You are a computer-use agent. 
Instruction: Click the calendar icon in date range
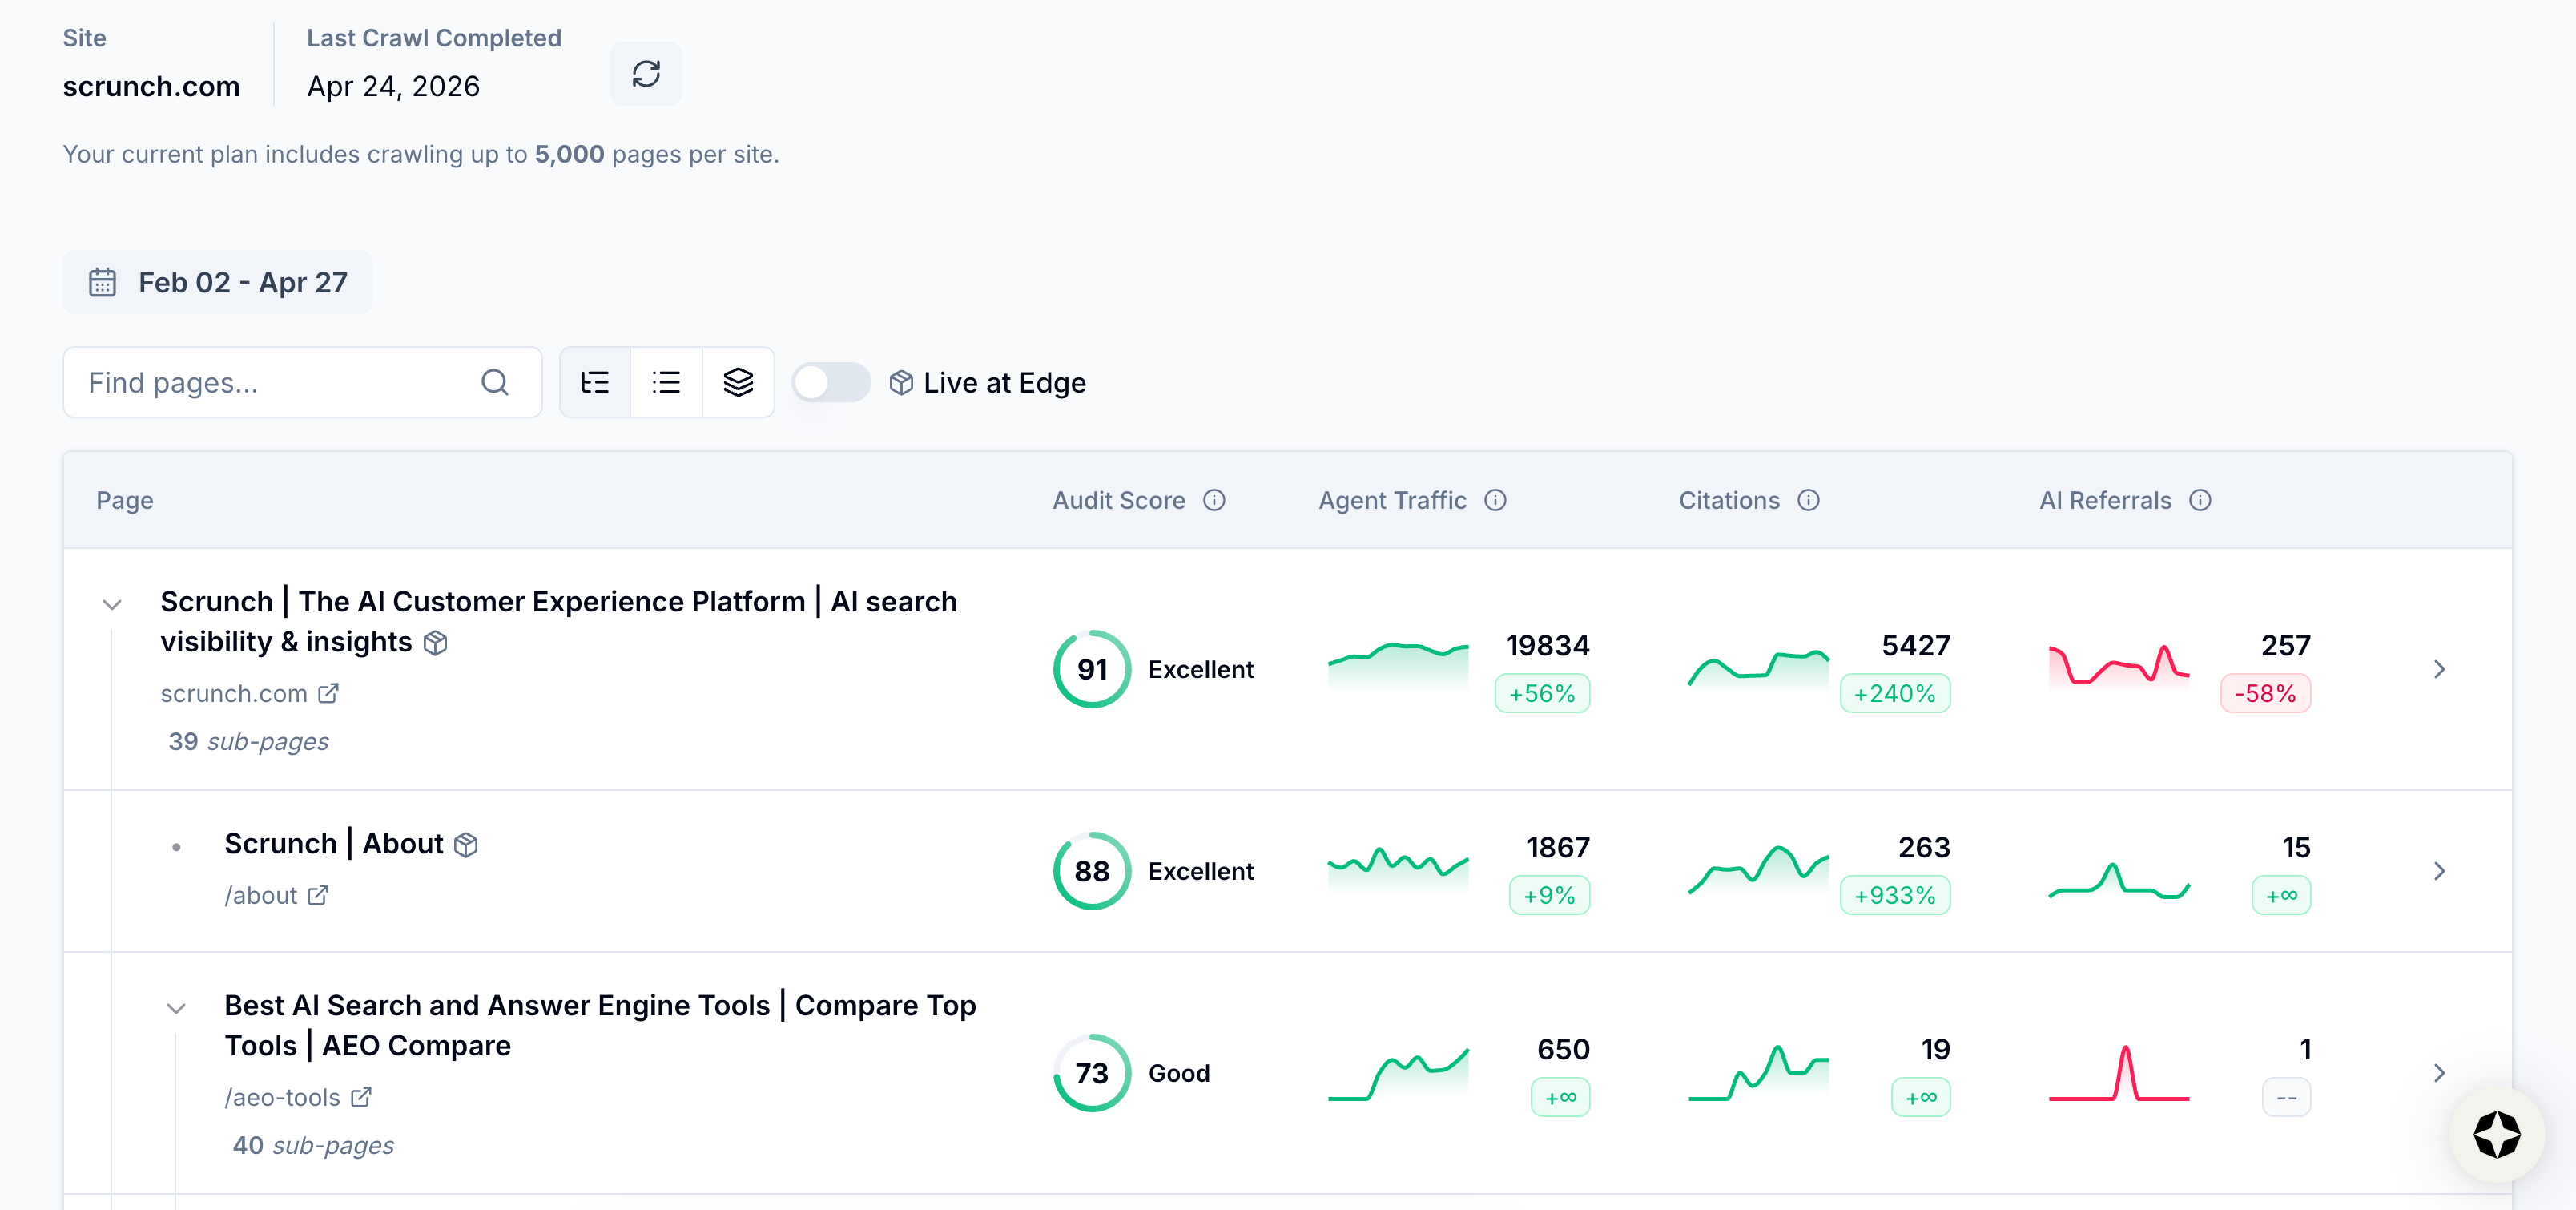coord(102,282)
